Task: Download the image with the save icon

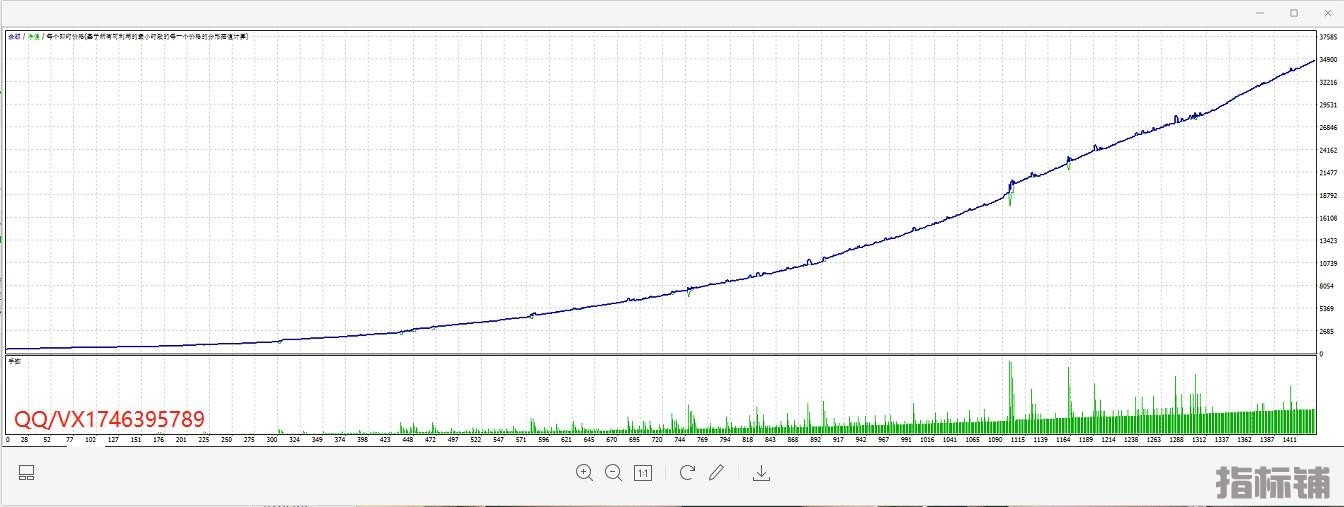Action: click(761, 473)
